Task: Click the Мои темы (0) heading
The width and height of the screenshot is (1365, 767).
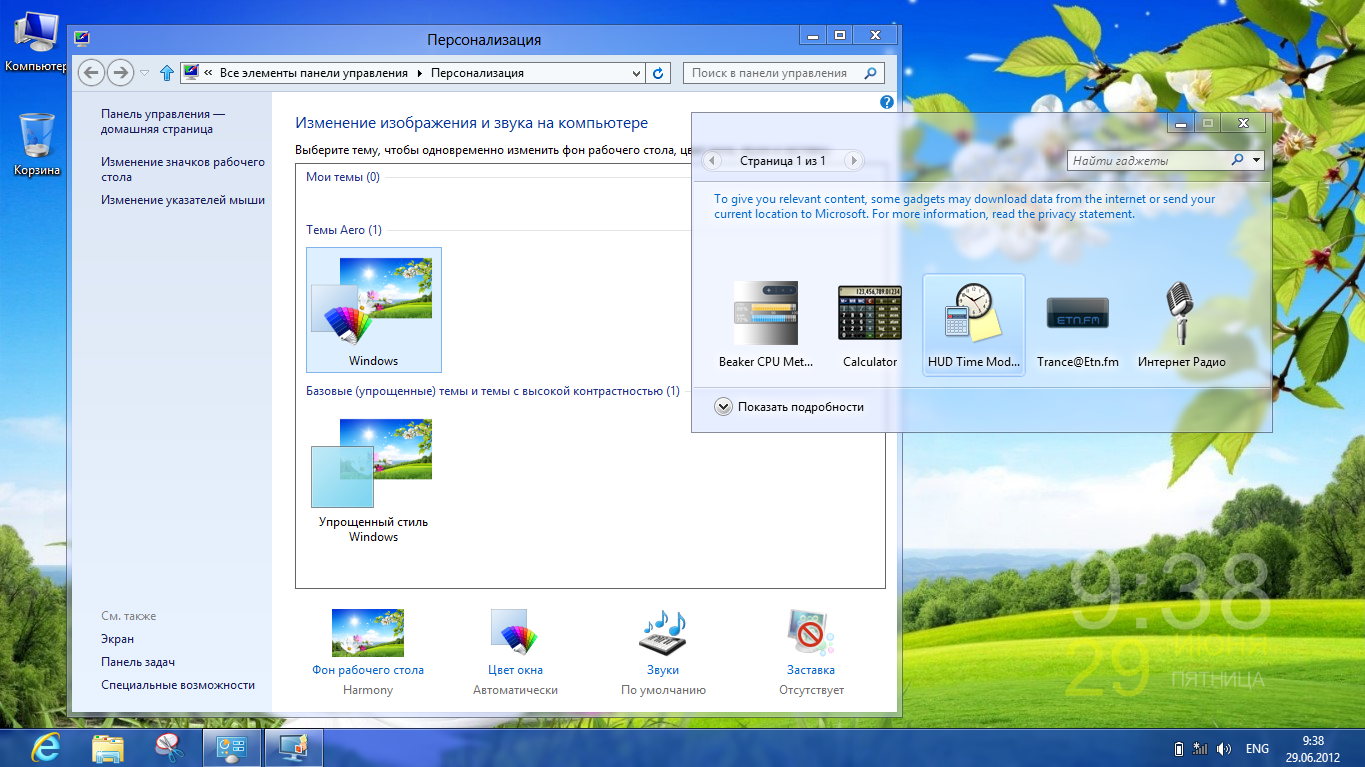Action: click(x=343, y=177)
